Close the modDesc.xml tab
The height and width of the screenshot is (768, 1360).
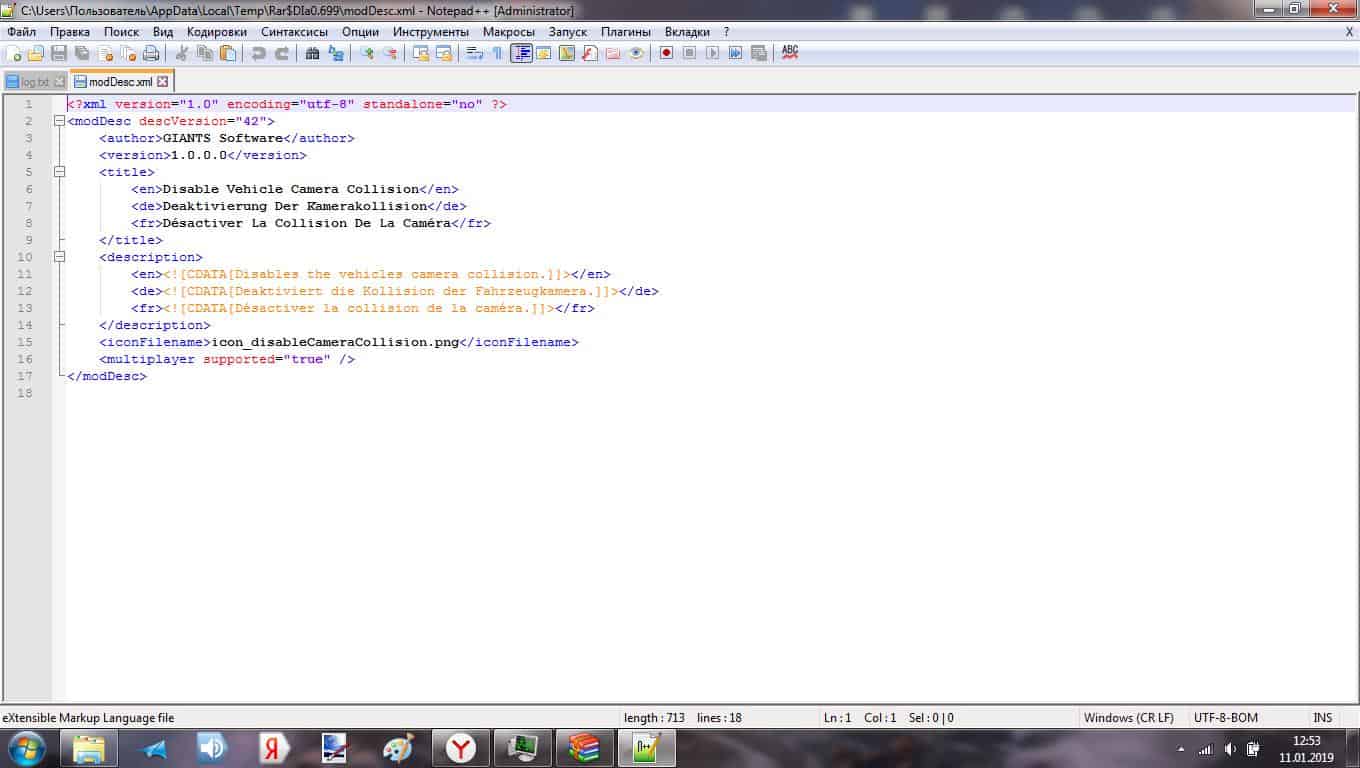coord(163,82)
